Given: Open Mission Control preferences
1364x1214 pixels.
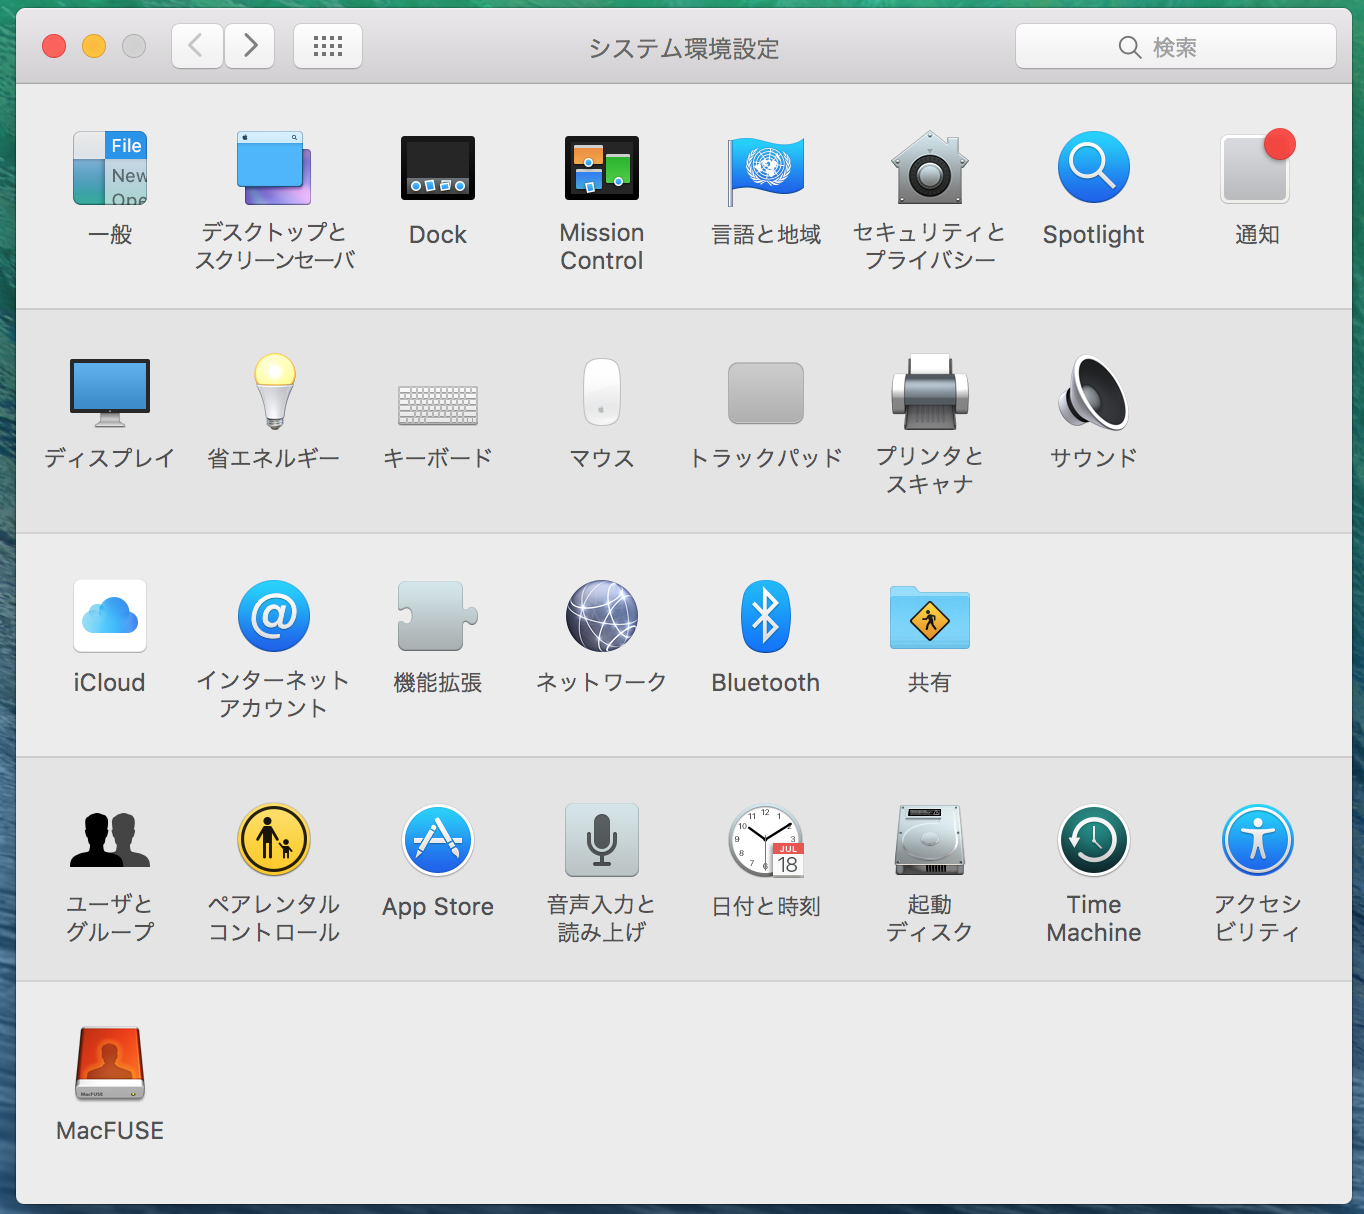Looking at the screenshot, I should click(602, 168).
